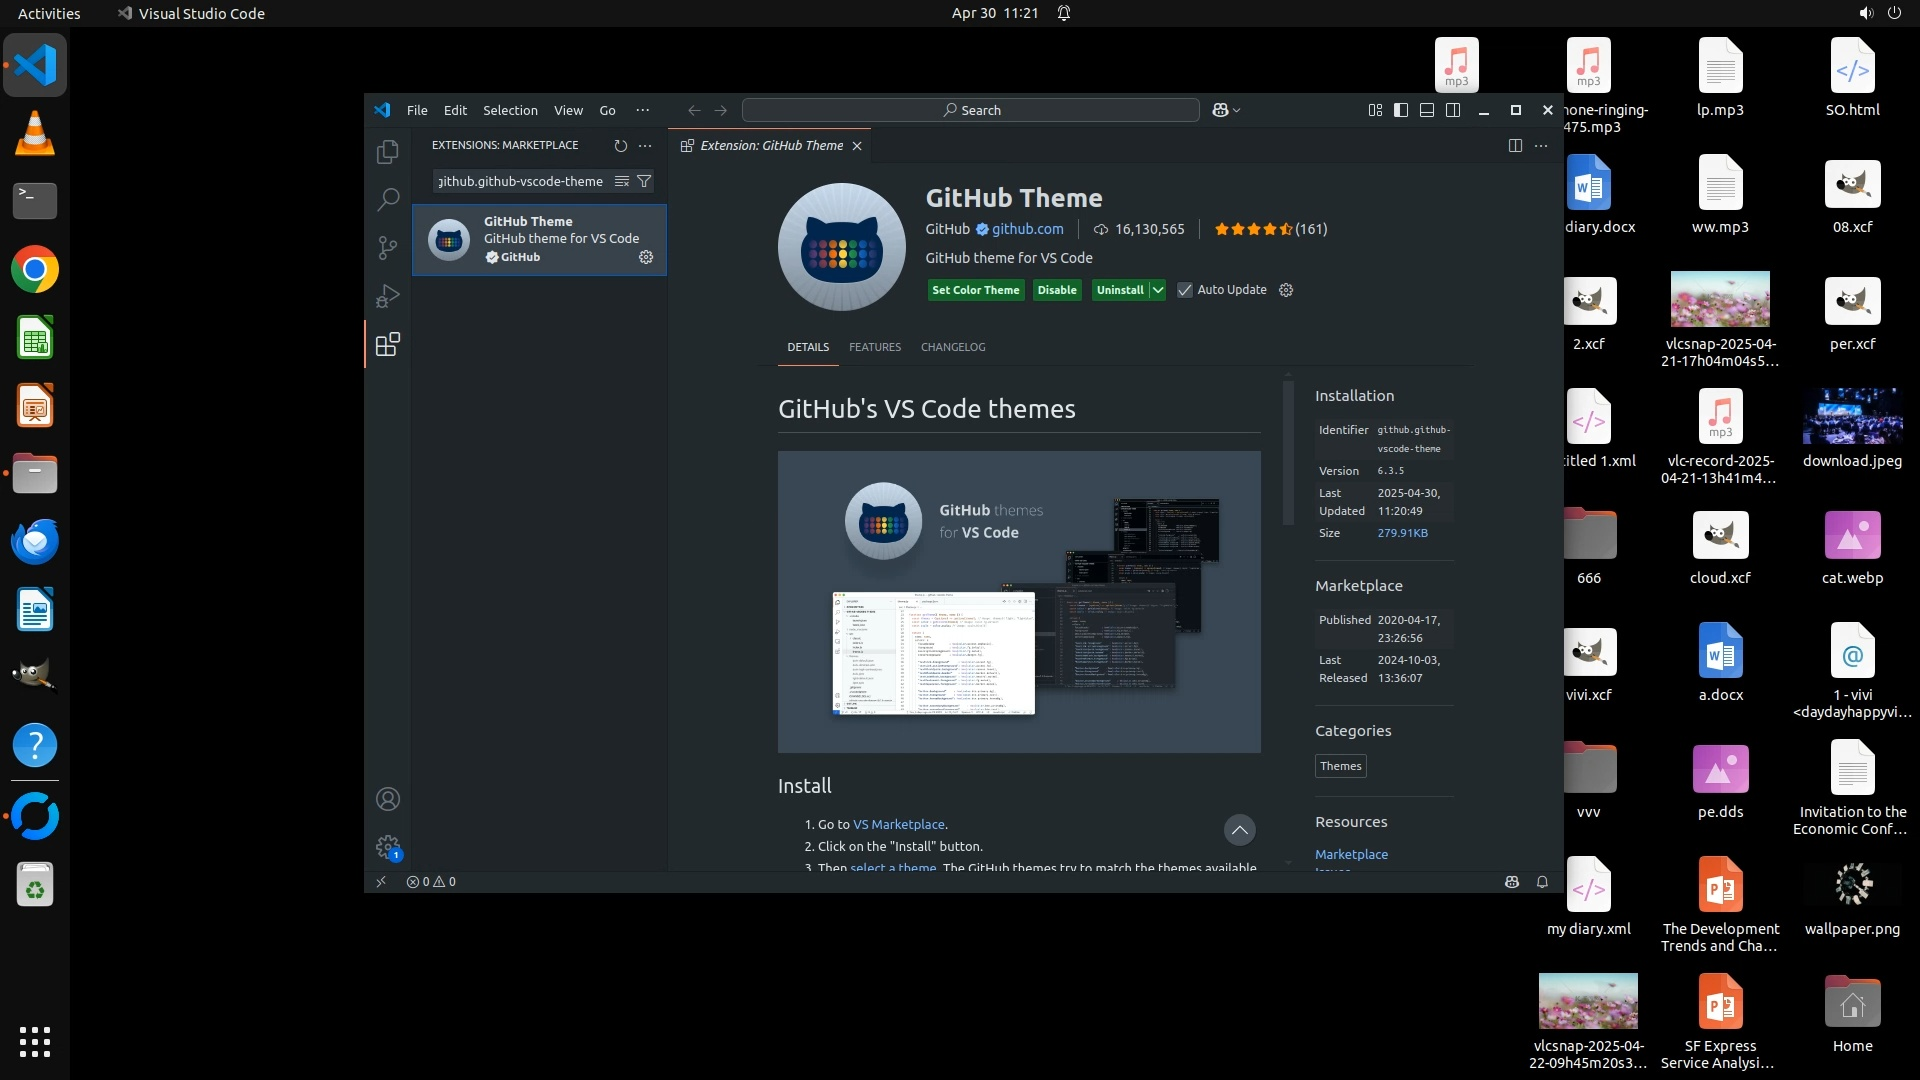The width and height of the screenshot is (1920, 1080).
Task: Open the github.com publisher link
Action: (x=1027, y=229)
